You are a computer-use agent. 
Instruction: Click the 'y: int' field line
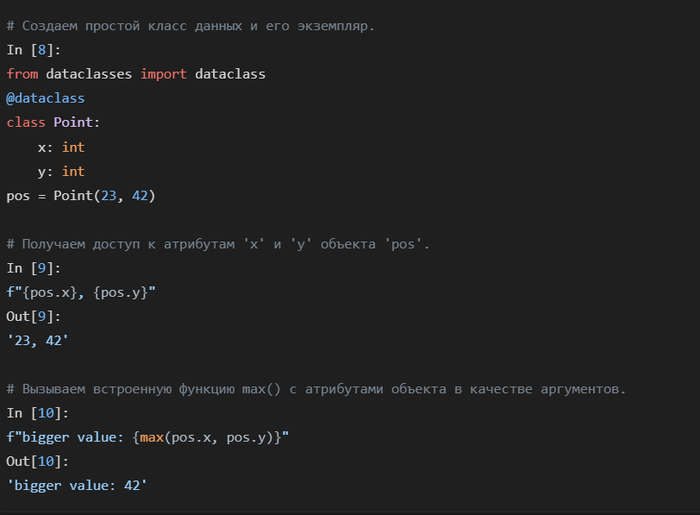[x=60, y=171]
